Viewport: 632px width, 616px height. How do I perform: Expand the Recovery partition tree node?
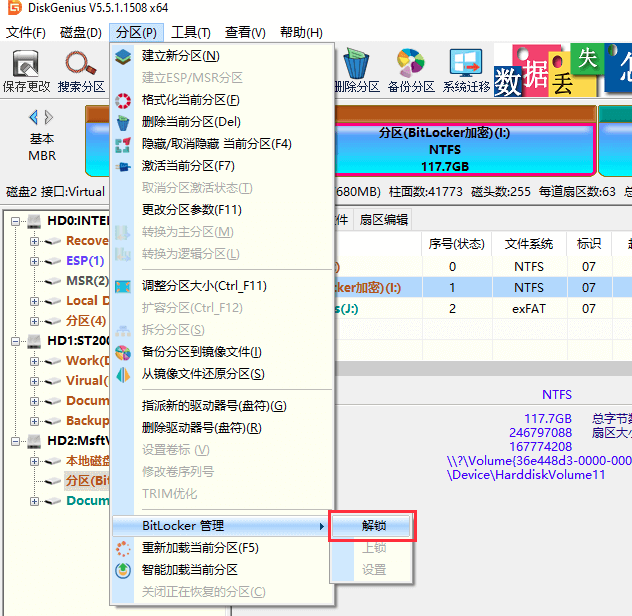pyautogui.click(x=34, y=241)
